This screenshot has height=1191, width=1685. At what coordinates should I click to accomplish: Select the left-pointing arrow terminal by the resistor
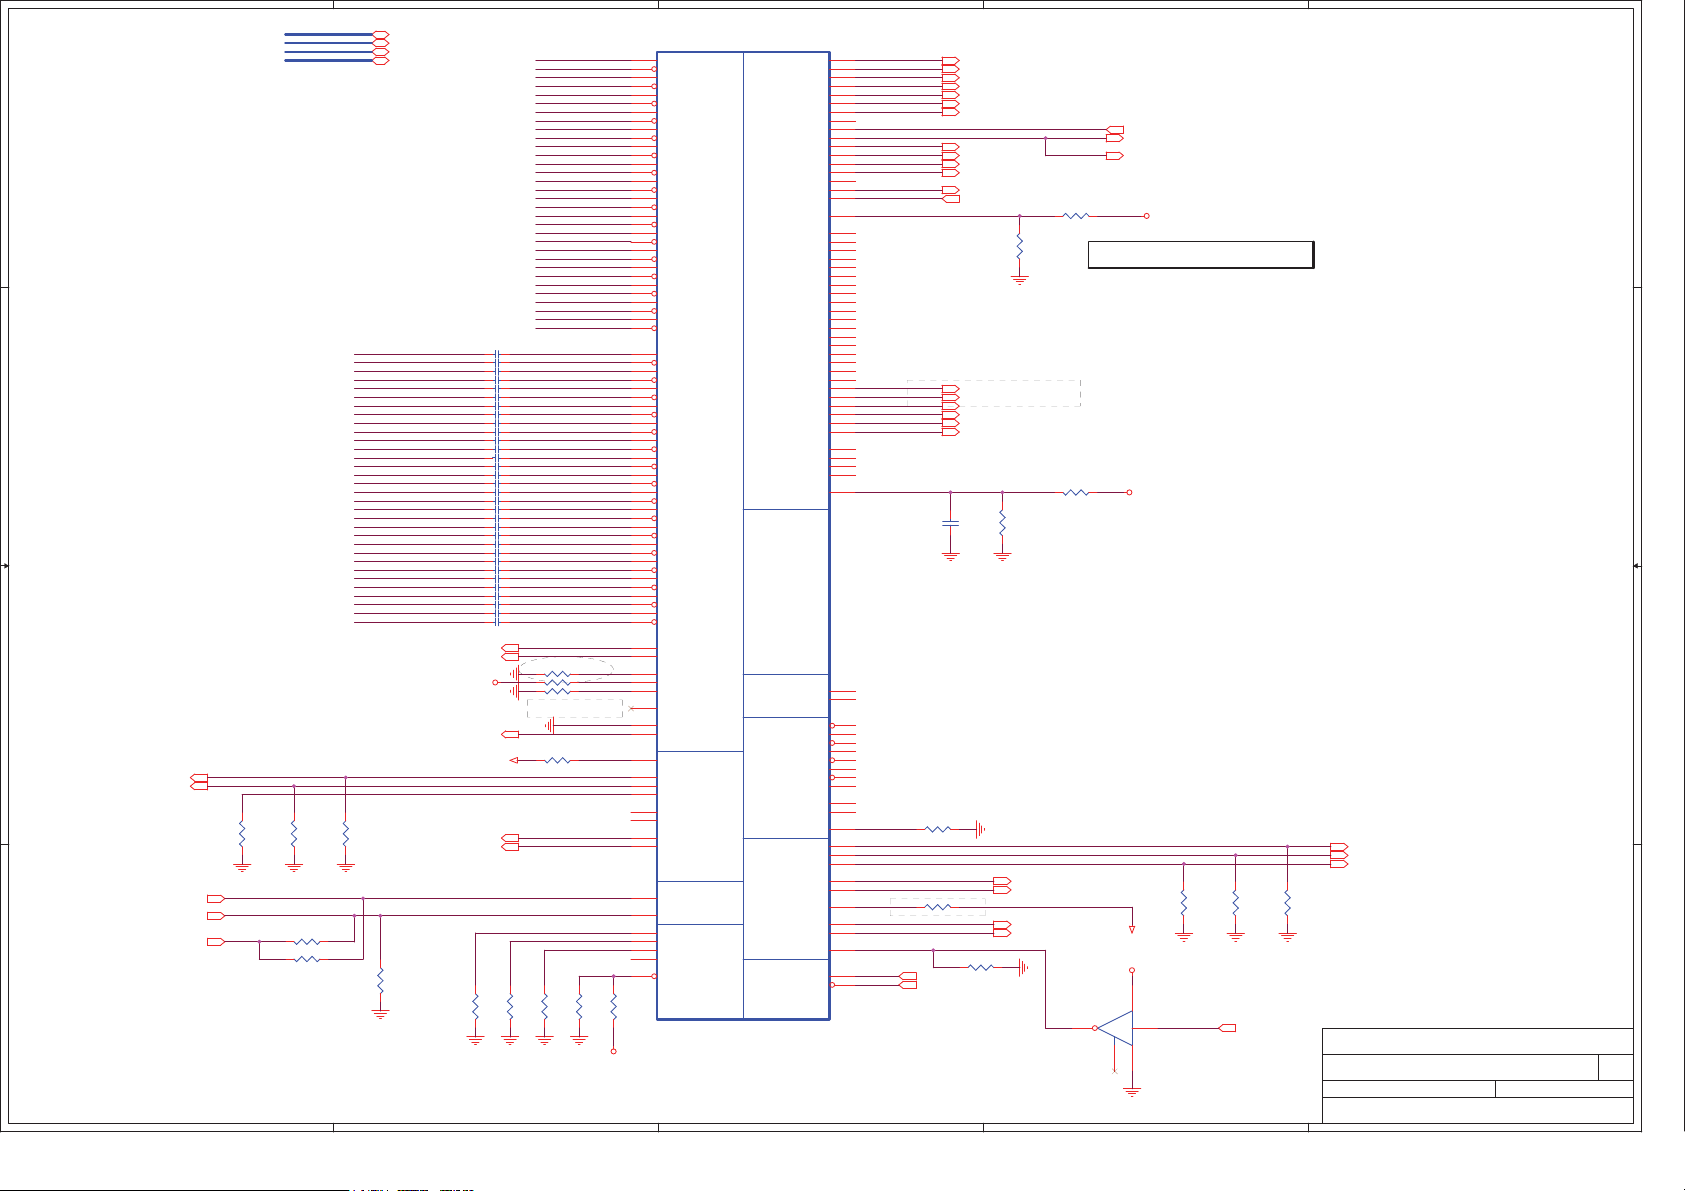(514, 761)
